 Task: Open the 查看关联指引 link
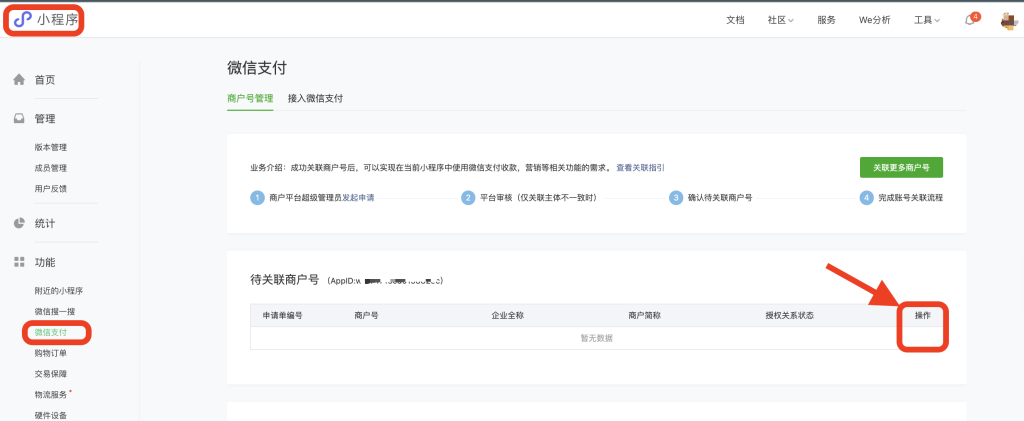(640, 168)
